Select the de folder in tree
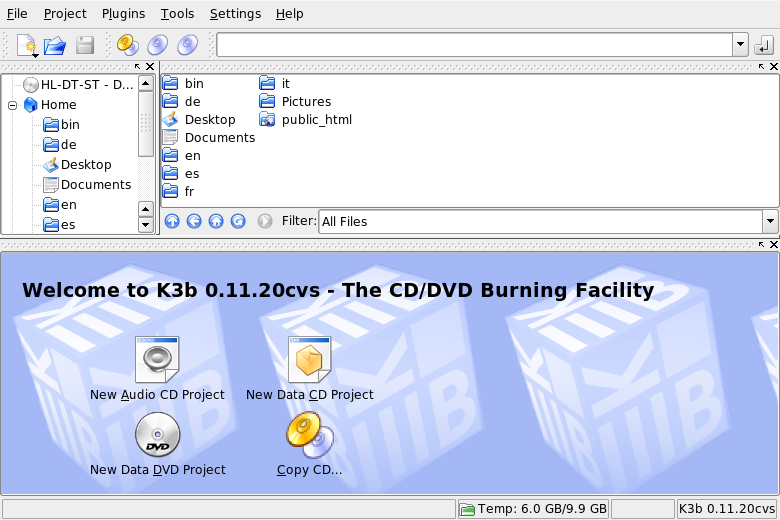This screenshot has width=780, height=520. point(60,144)
